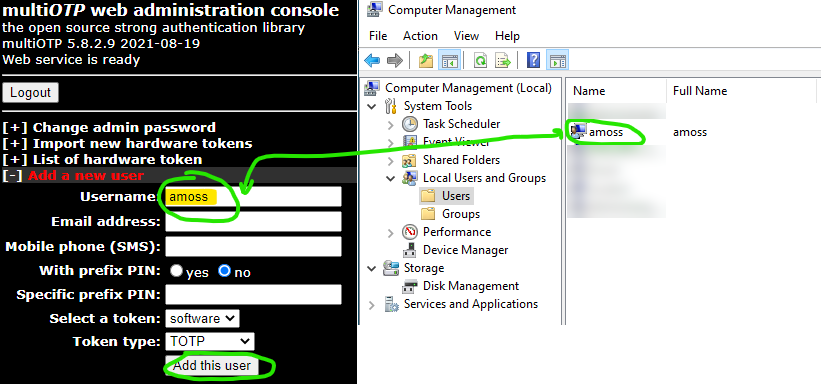Collapse the Storage tree node
The width and height of the screenshot is (822, 384).
point(372,269)
